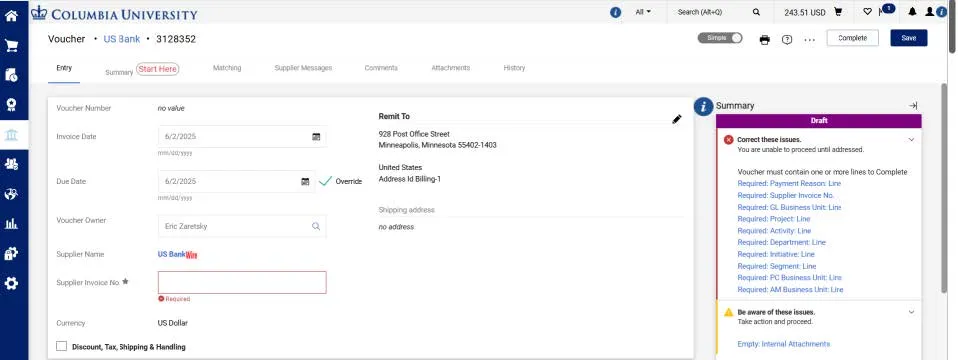Open the puzzle-gear setup sidebar icon
958x360 pixels.
11,254
